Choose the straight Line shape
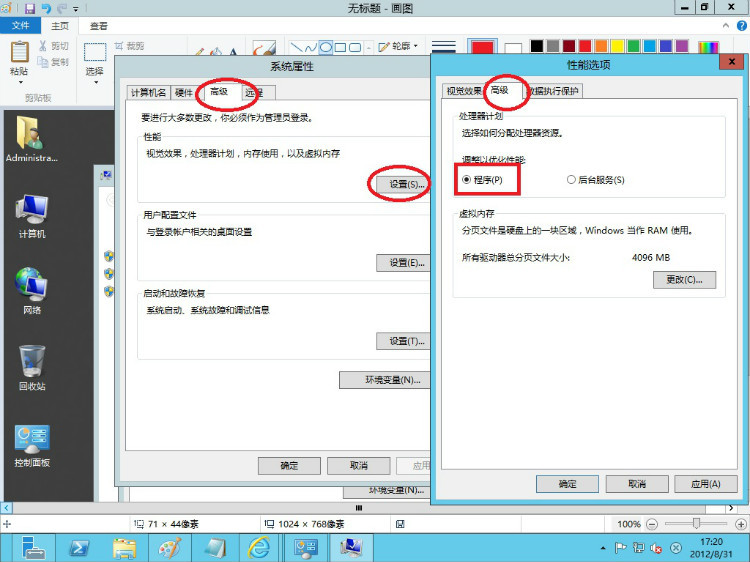Screen dimensions: 750x562 coord(297,47)
